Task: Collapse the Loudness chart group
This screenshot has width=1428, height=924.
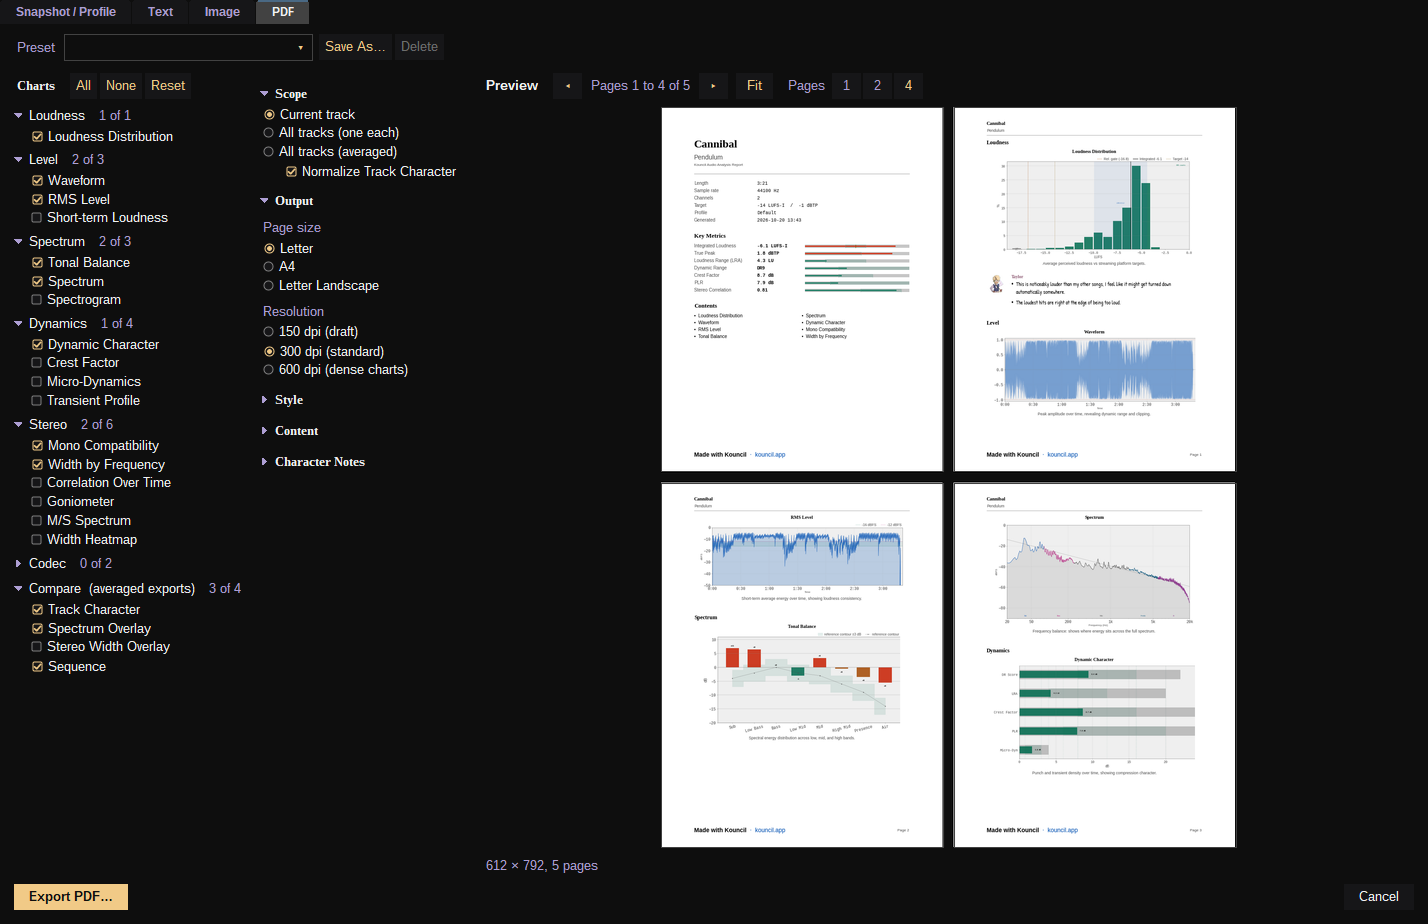Action: point(18,116)
